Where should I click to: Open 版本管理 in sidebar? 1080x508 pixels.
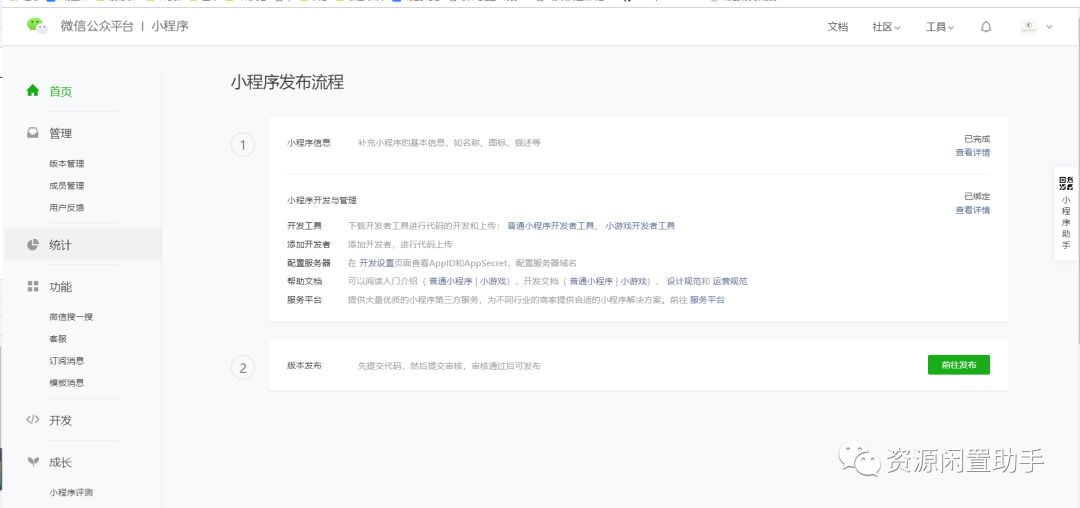(67, 164)
